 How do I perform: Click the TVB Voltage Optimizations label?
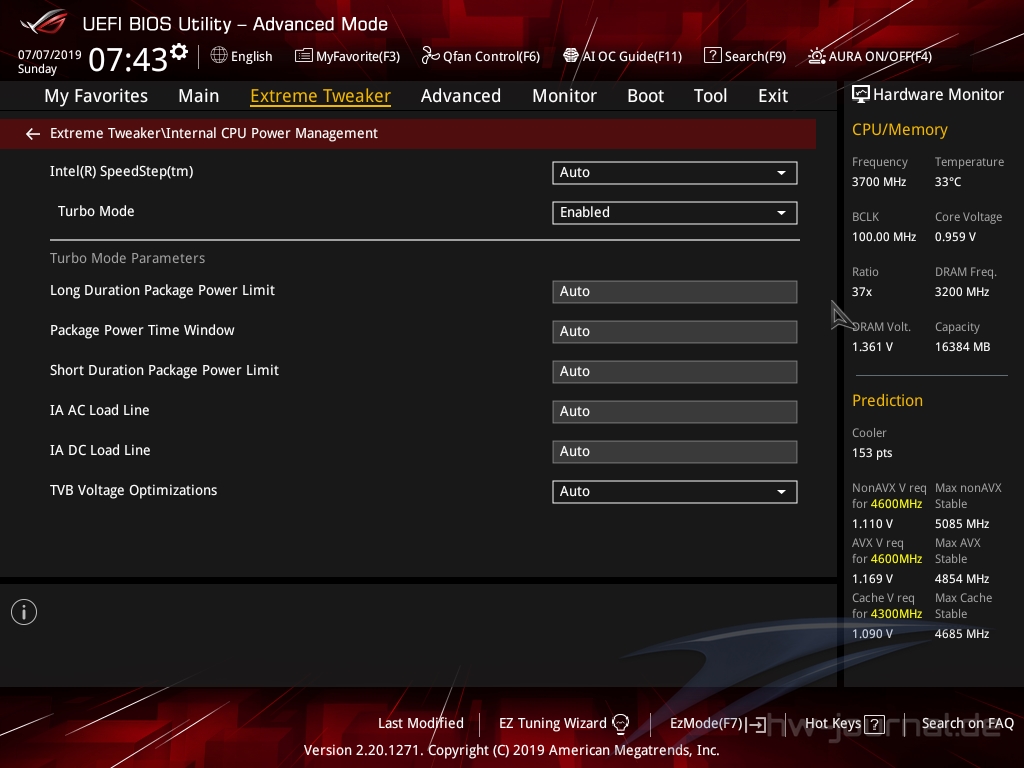click(x=133, y=490)
